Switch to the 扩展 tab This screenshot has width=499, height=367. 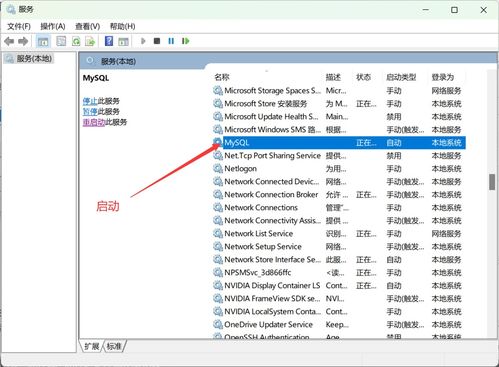coord(92,346)
